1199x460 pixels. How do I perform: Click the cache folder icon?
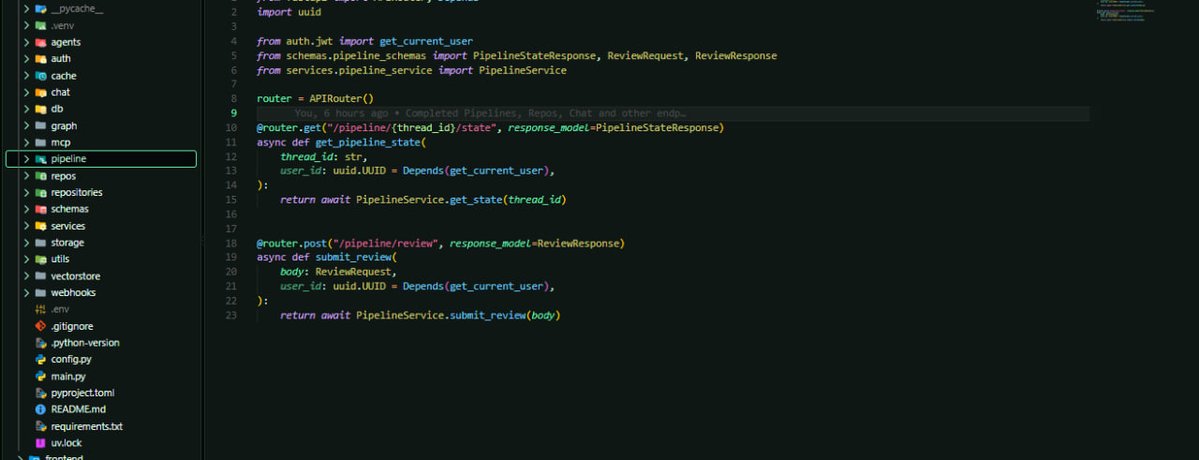click(41, 76)
